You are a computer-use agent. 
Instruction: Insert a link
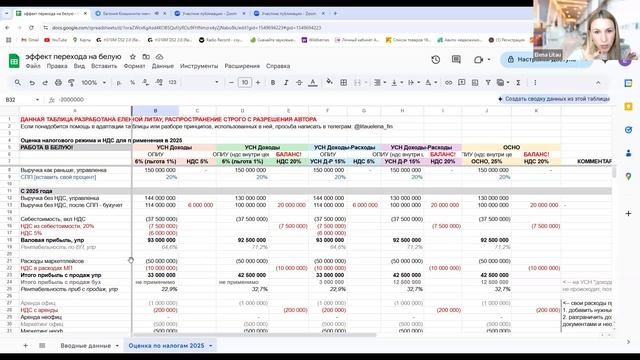[448, 82]
